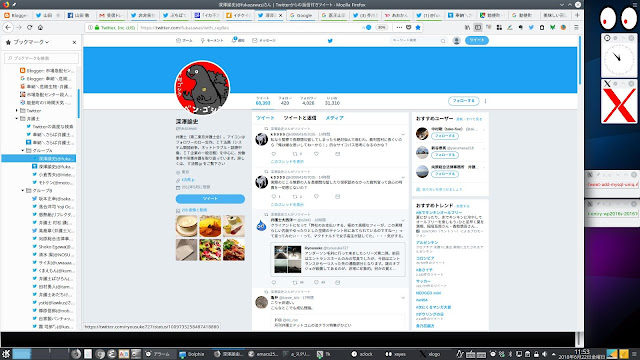This screenshot has width=640, height=360.
Task: Select the ツイートと返信 timeline tab
Action: [x=300, y=118]
